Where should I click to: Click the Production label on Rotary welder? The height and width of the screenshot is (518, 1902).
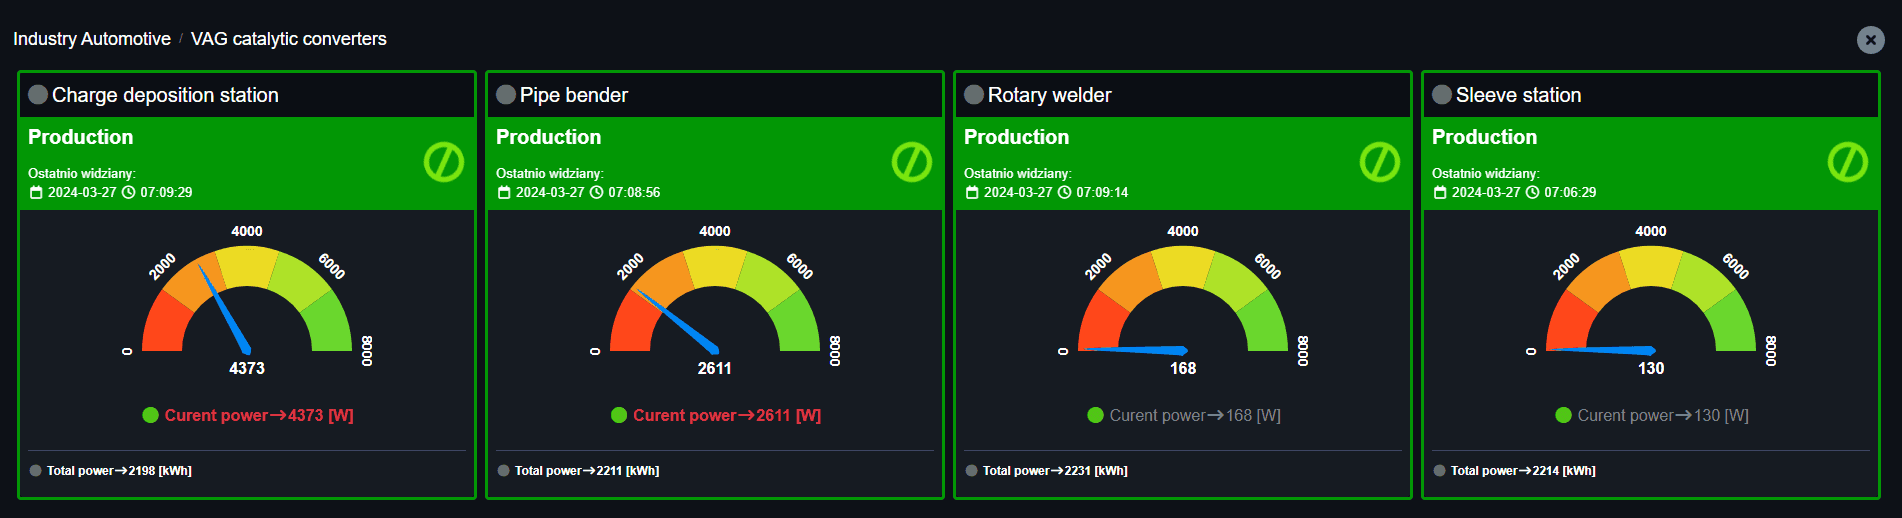pyautogui.click(x=1016, y=137)
